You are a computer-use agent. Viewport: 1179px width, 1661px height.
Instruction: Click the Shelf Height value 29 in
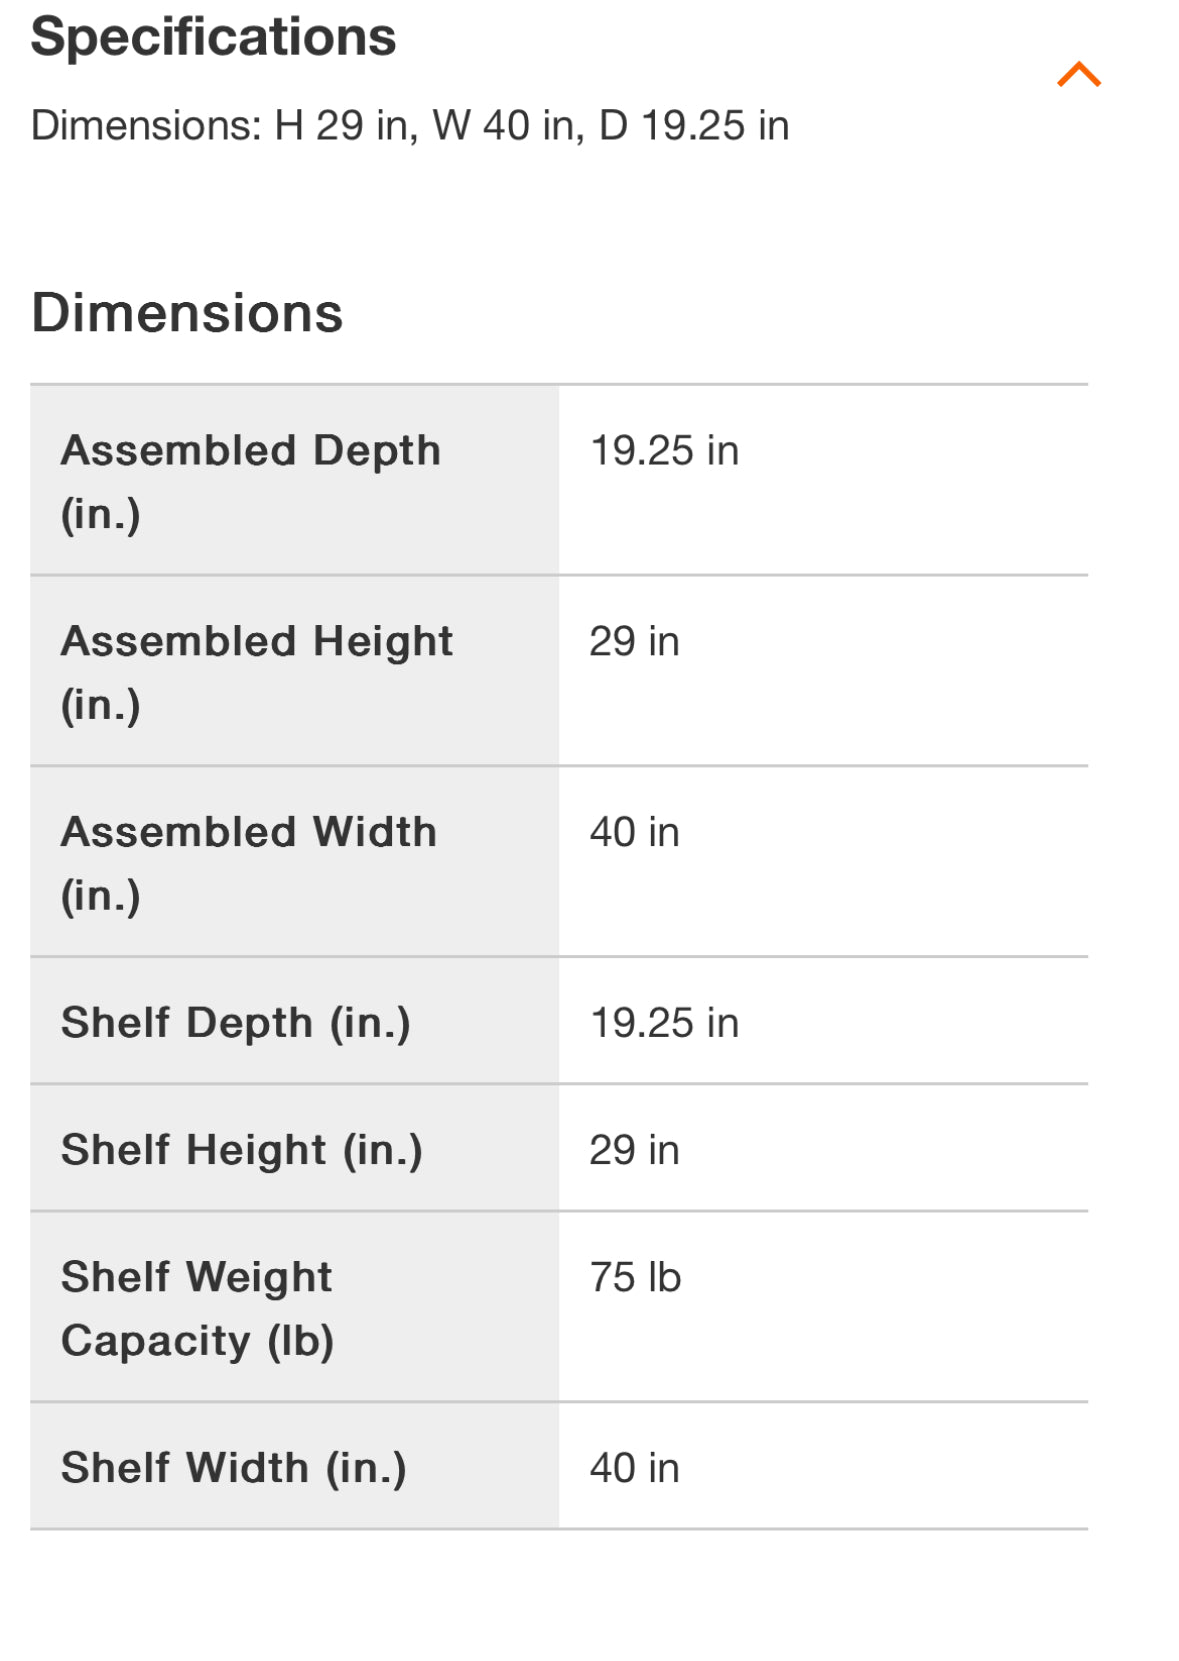[x=634, y=1150]
